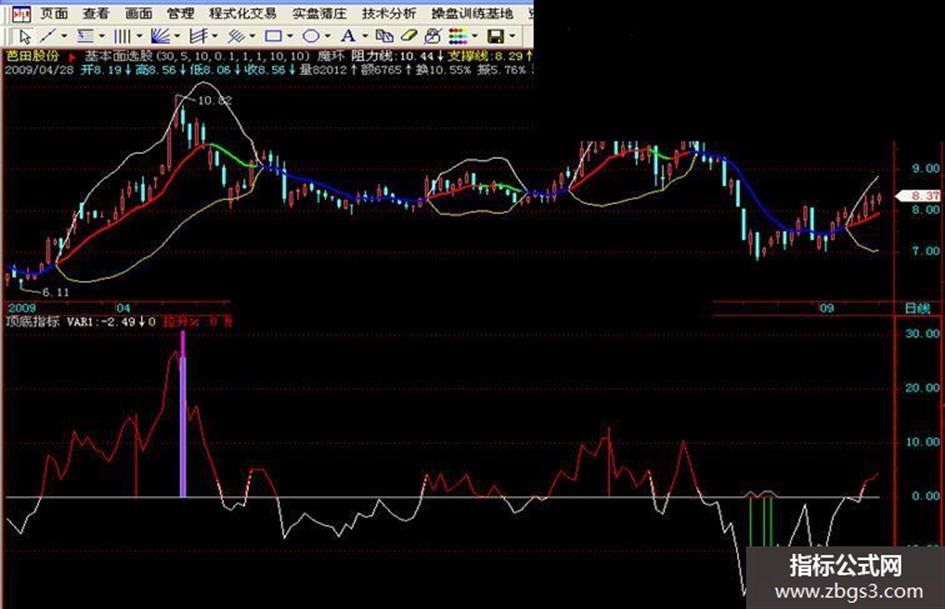Click the VAR1:-2.49 value
Viewport: 945px width, 609px height.
[x=101, y=322]
